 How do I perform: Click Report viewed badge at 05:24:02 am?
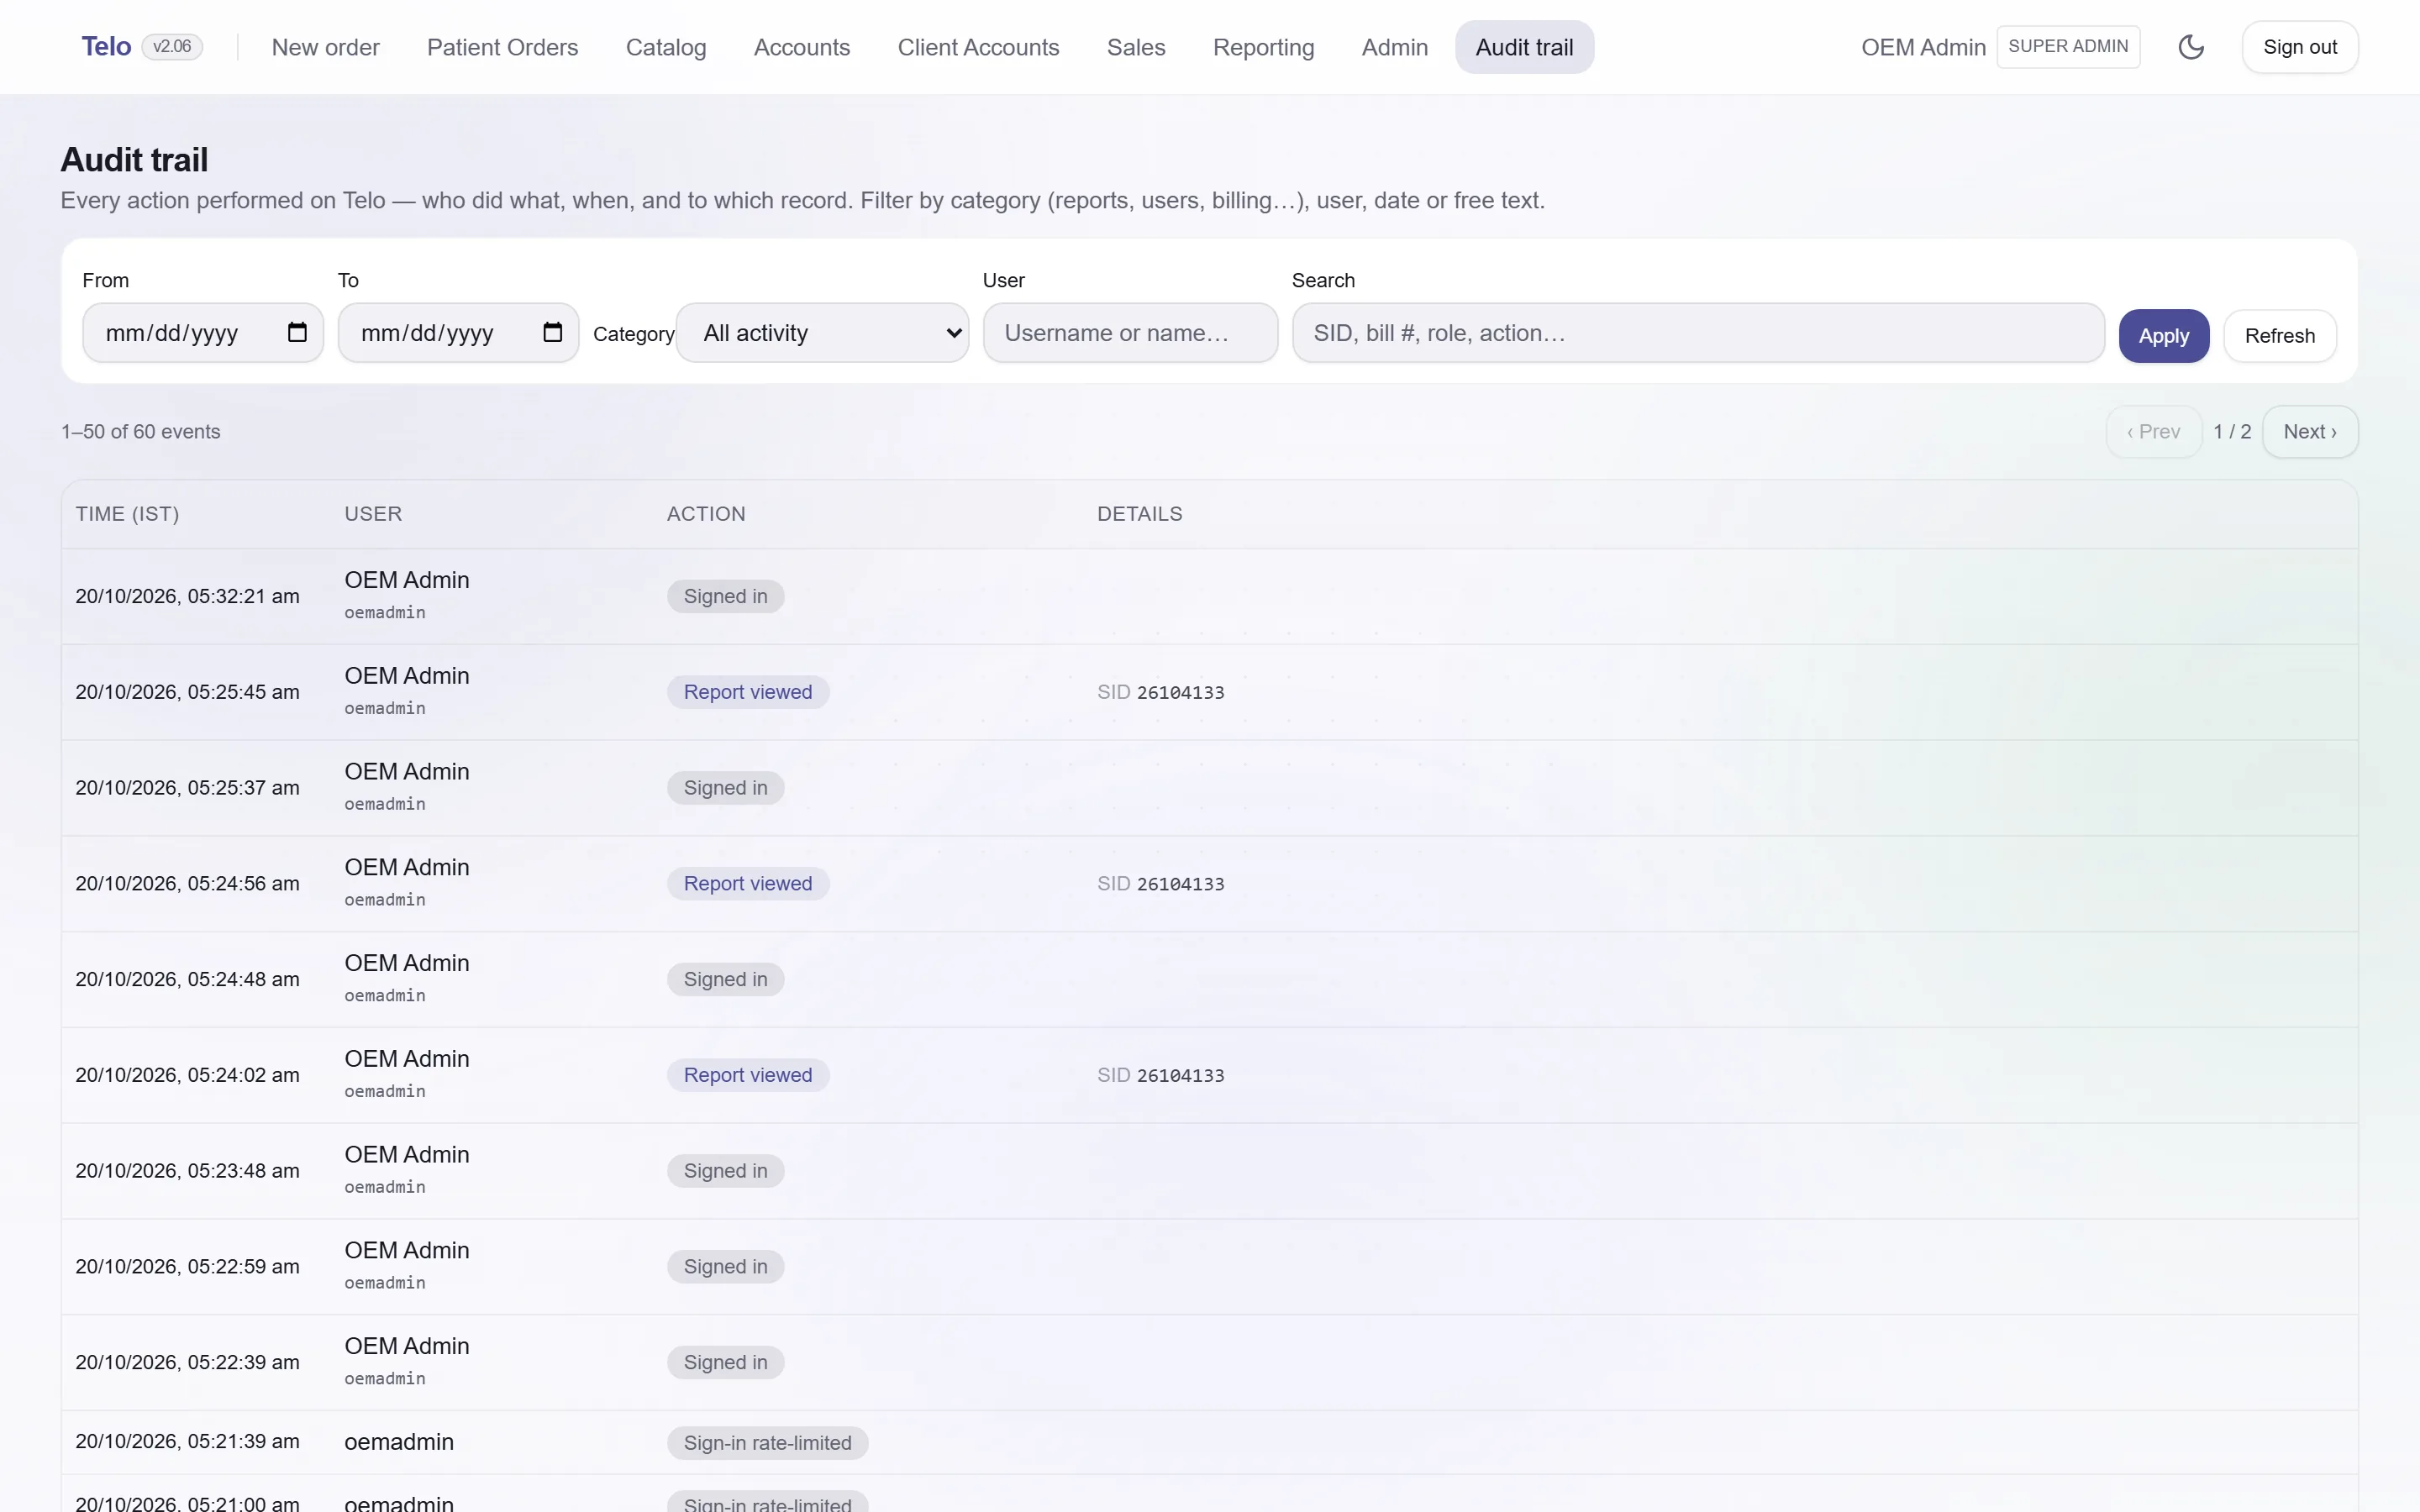point(748,1075)
